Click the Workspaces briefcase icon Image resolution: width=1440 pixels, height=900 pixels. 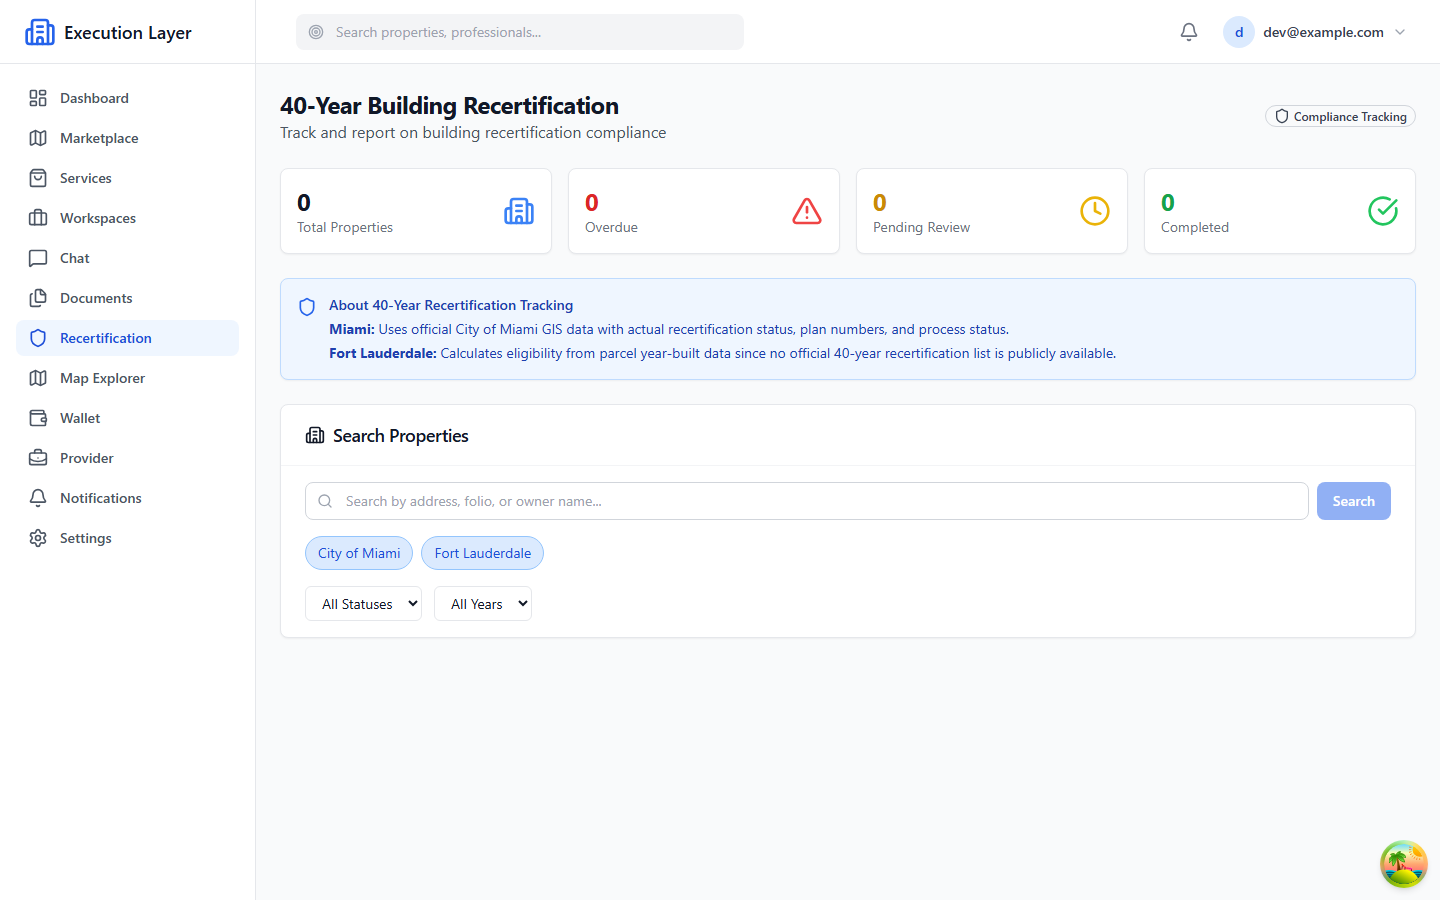coord(38,218)
